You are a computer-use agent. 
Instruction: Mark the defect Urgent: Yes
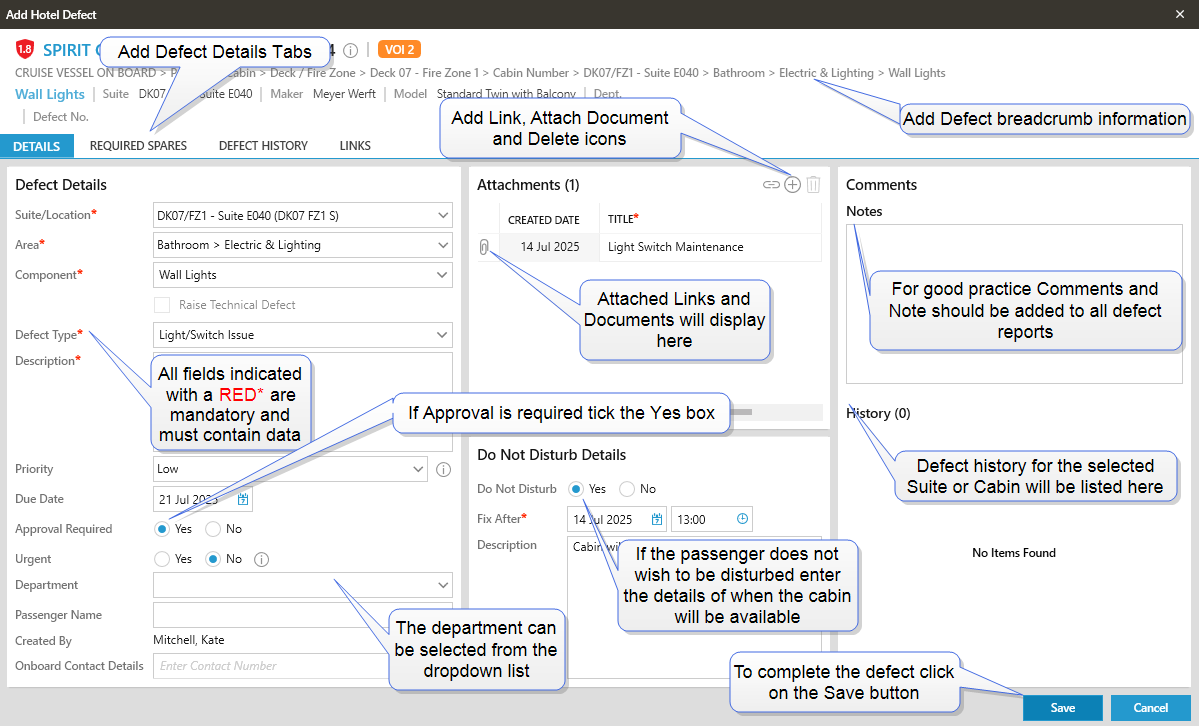[x=162, y=559]
